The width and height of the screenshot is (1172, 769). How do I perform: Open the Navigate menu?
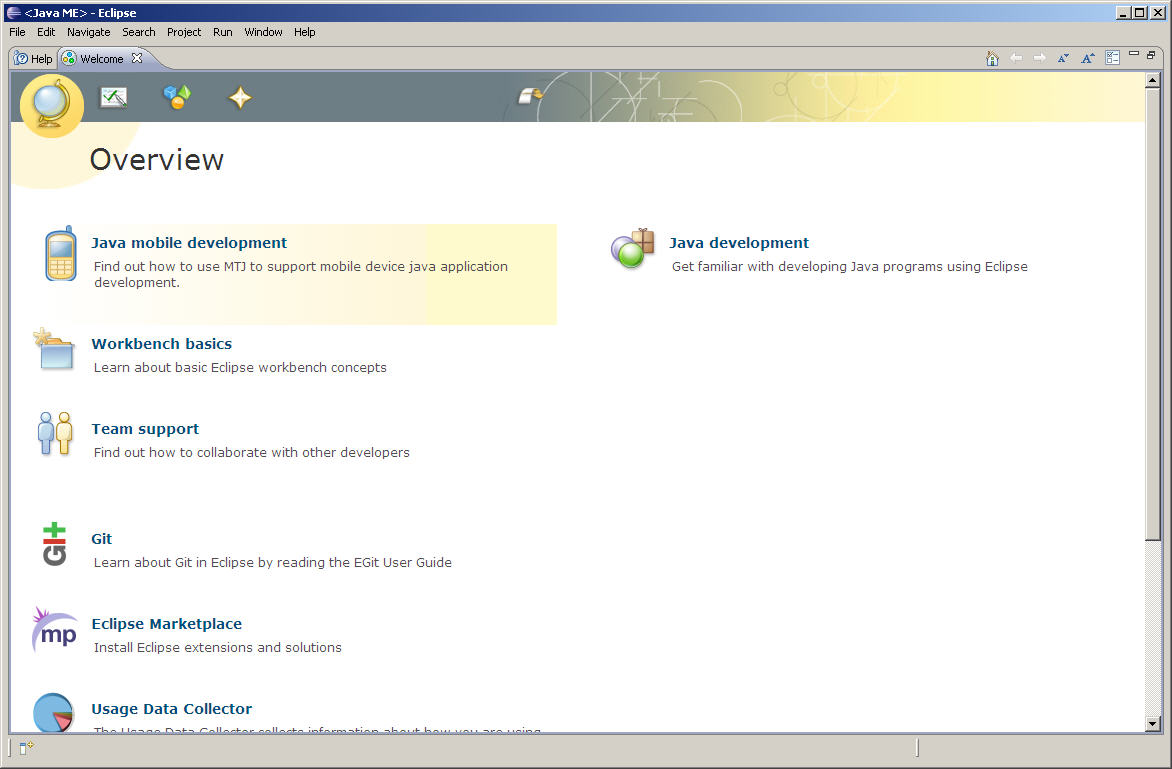click(x=89, y=32)
